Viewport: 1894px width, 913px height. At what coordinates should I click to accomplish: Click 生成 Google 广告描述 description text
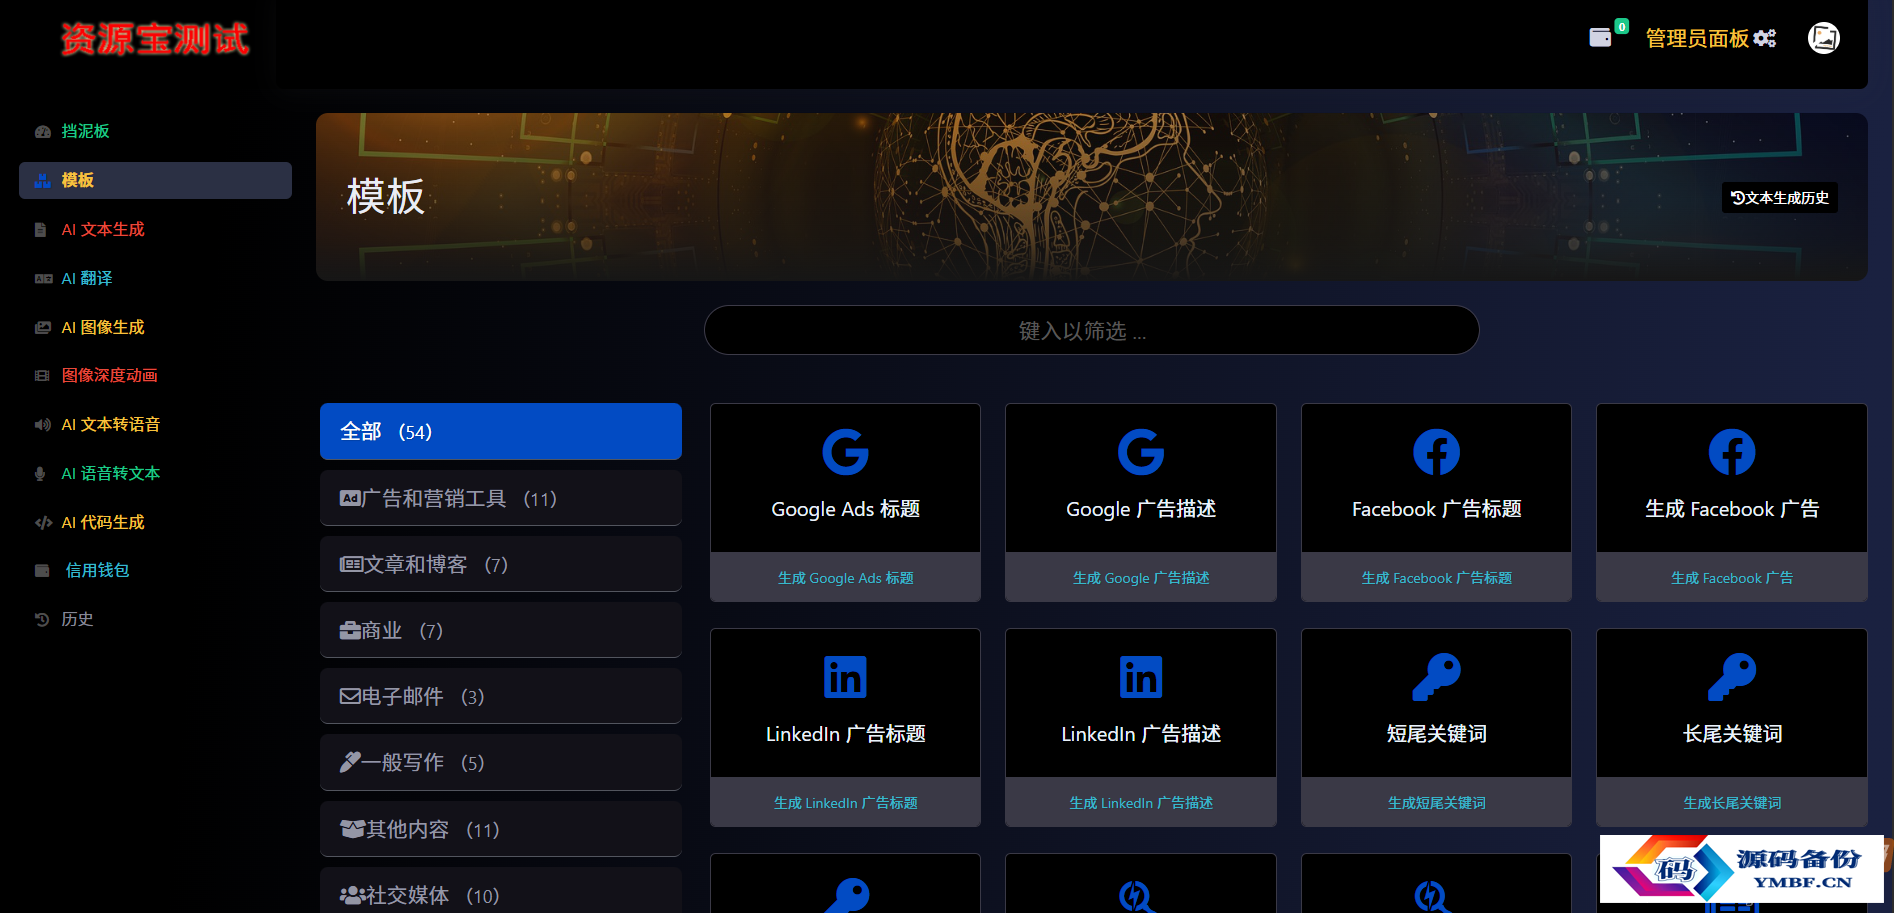pyautogui.click(x=1141, y=578)
